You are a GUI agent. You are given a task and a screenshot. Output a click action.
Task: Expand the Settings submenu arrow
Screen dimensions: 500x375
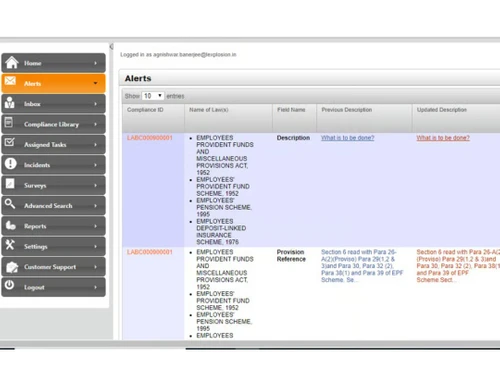tap(95, 246)
